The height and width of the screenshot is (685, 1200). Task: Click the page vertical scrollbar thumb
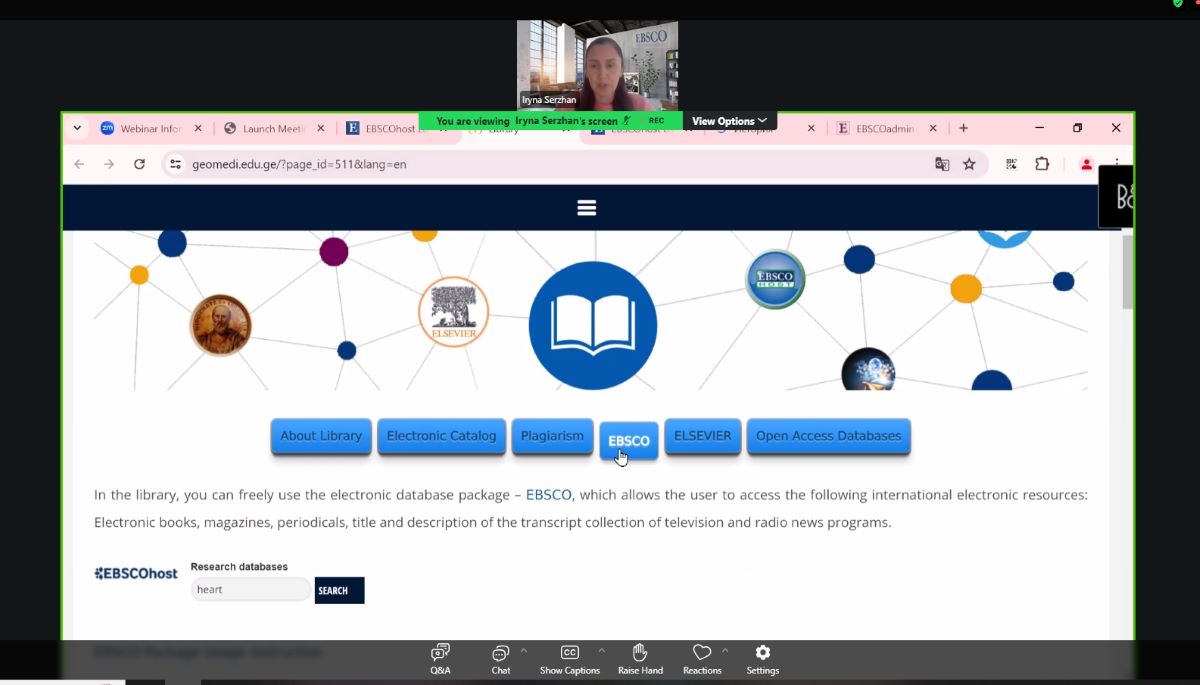1128,272
